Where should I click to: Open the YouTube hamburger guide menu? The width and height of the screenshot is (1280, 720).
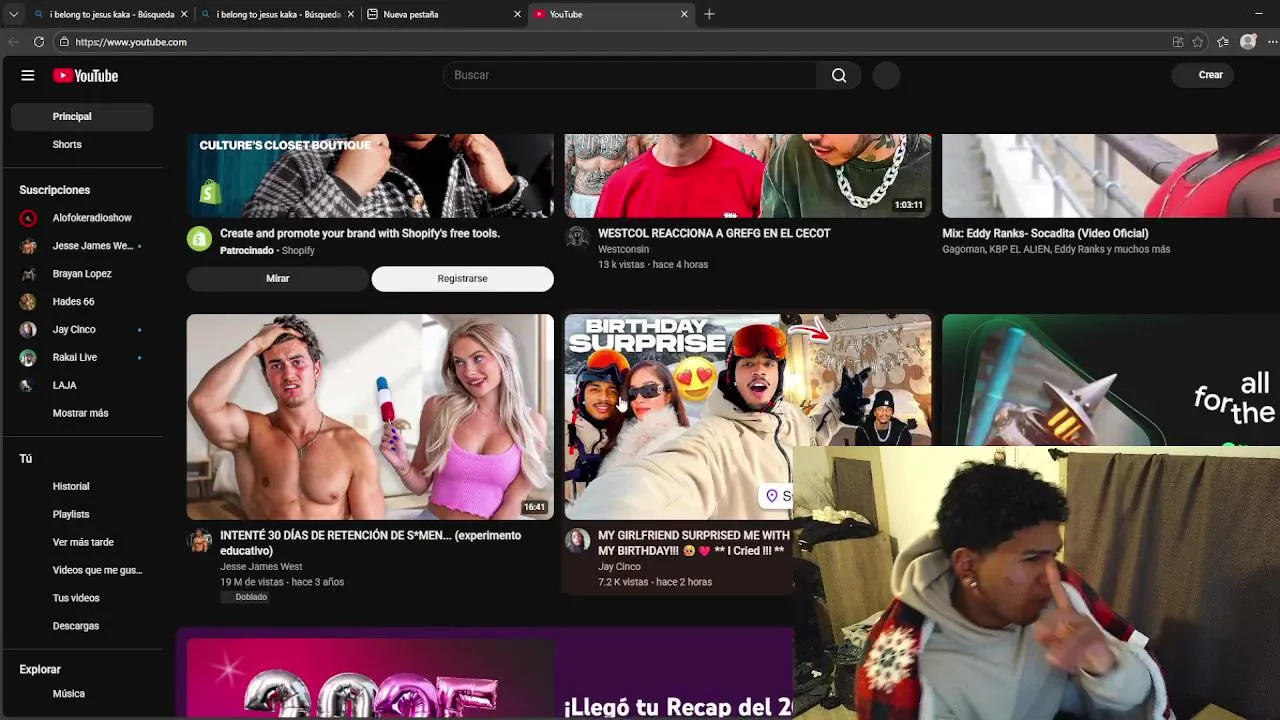point(28,75)
